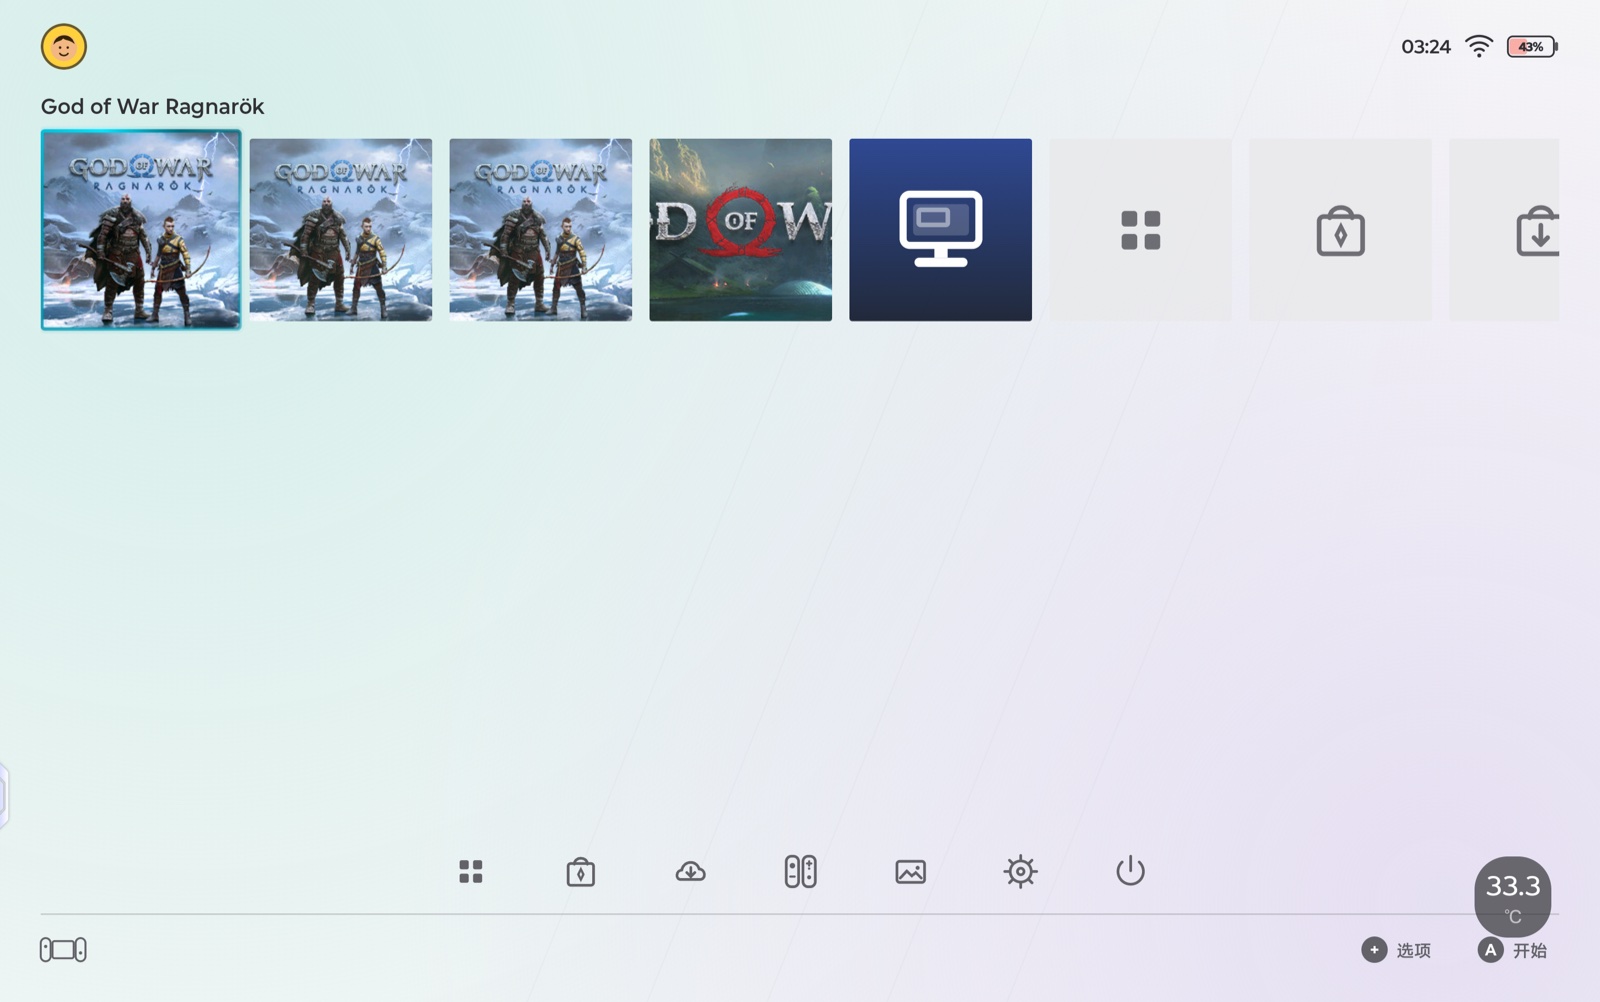1600x1002 pixels.
Task: Open the third God of War Ragnarök tile
Action: click(x=541, y=230)
